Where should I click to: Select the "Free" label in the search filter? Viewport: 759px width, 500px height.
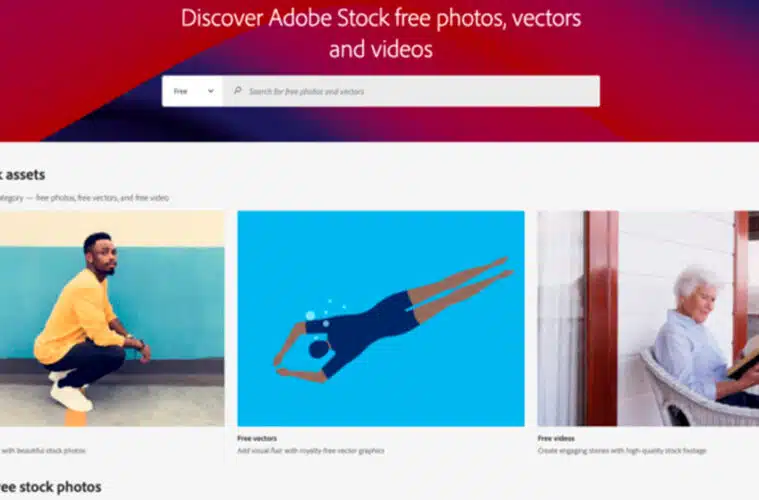(x=181, y=91)
